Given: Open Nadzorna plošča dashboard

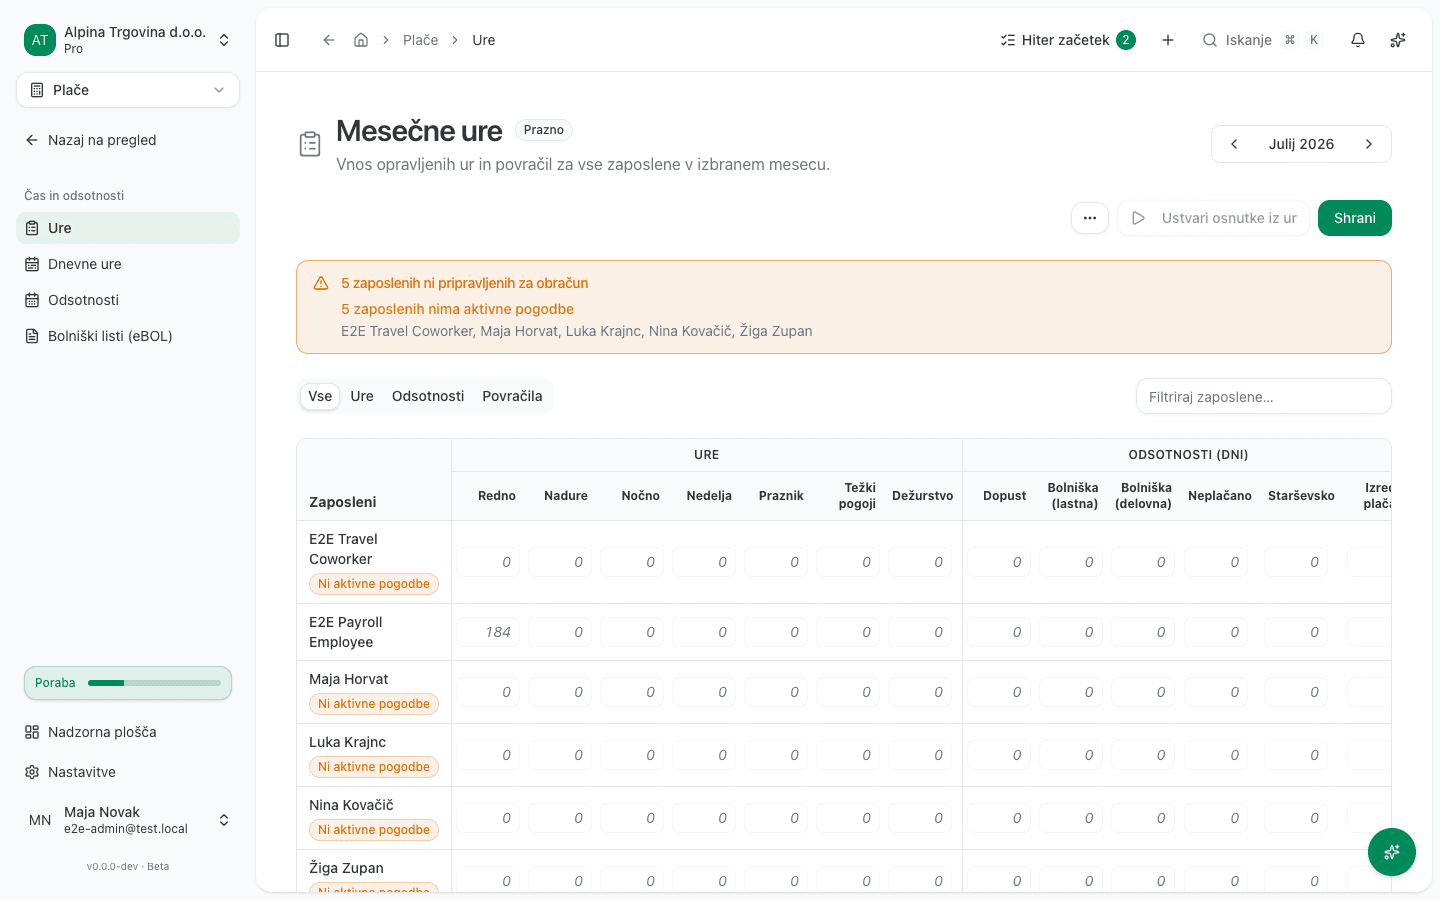Looking at the screenshot, I should (x=128, y=732).
